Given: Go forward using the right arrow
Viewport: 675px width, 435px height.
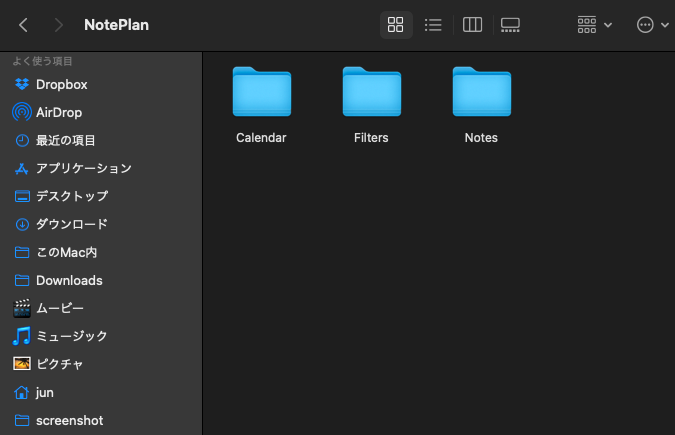Looking at the screenshot, I should (59, 25).
